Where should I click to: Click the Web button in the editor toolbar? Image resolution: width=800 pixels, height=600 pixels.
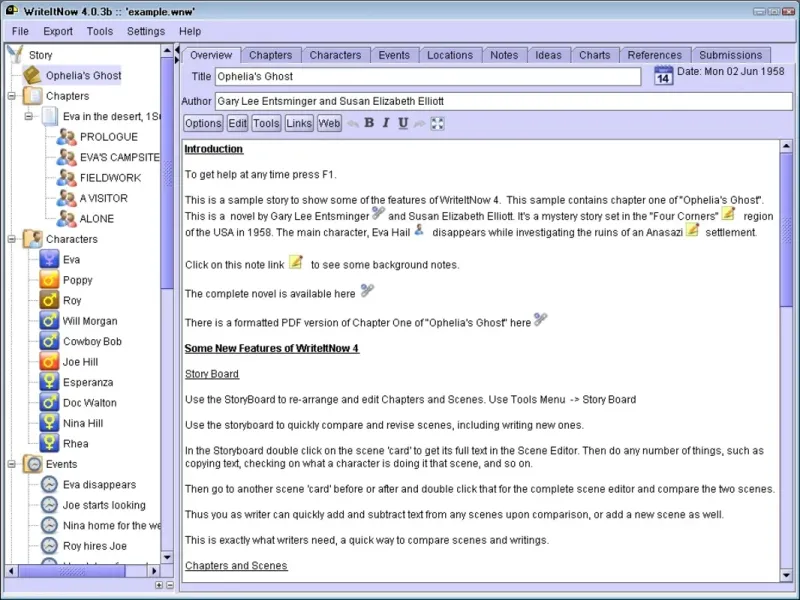pos(329,123)
